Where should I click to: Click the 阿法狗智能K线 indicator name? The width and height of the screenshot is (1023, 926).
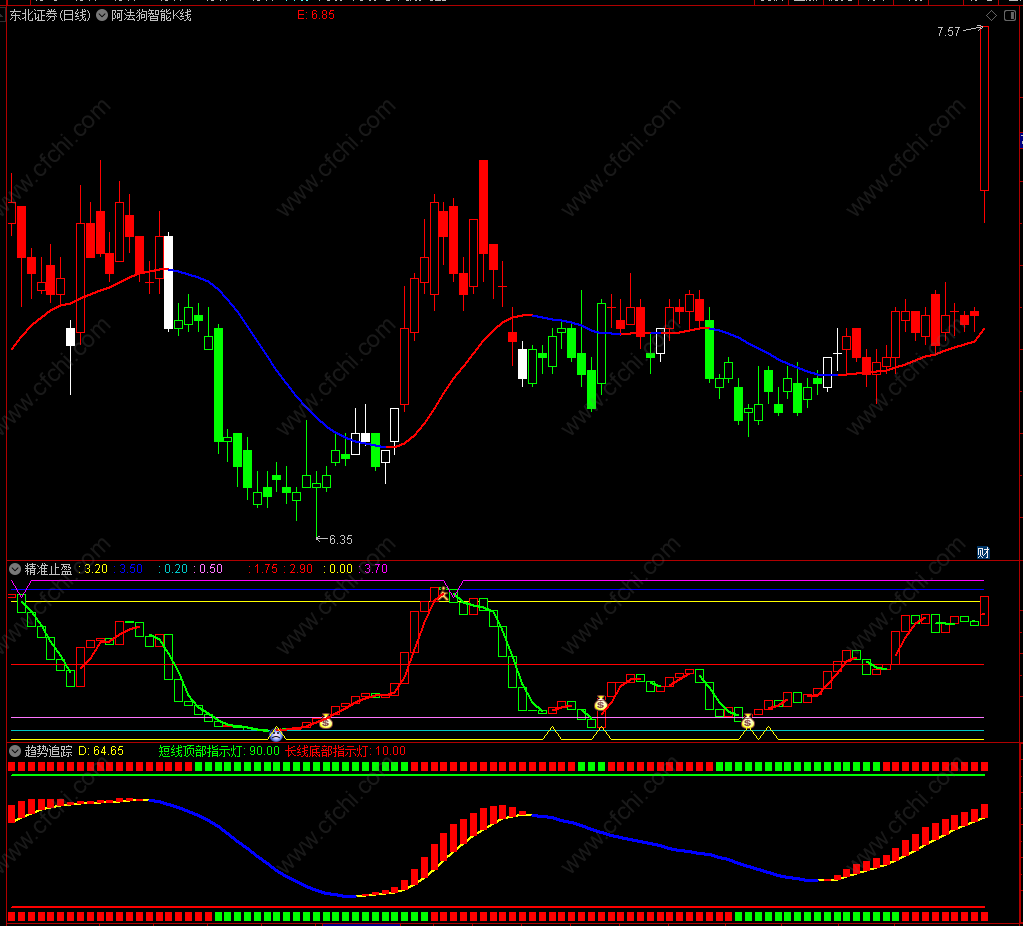151,15
